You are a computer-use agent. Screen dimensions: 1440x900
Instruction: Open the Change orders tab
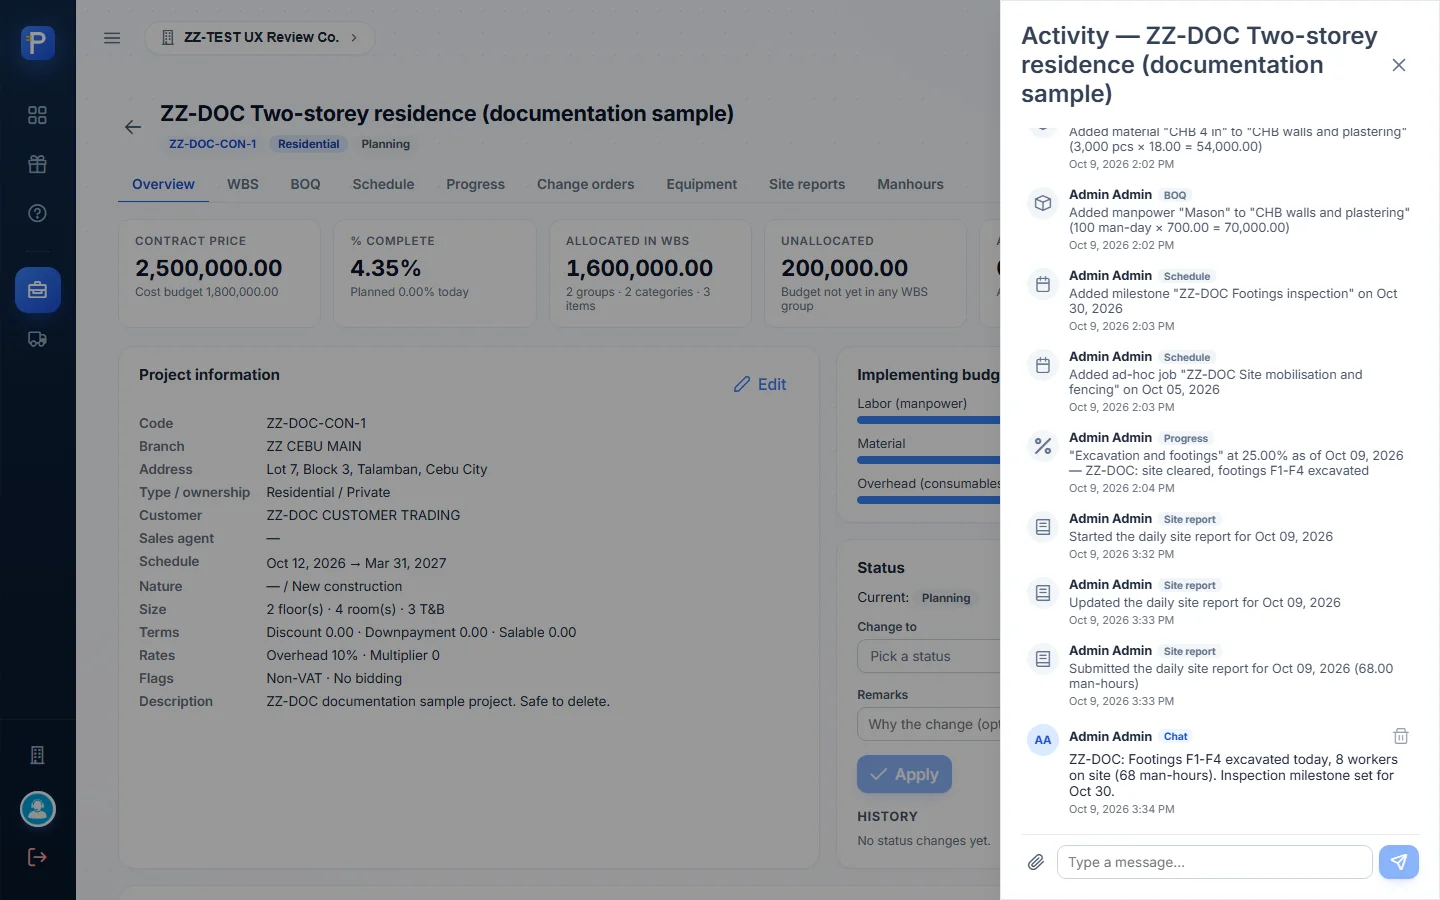point(586,184)
